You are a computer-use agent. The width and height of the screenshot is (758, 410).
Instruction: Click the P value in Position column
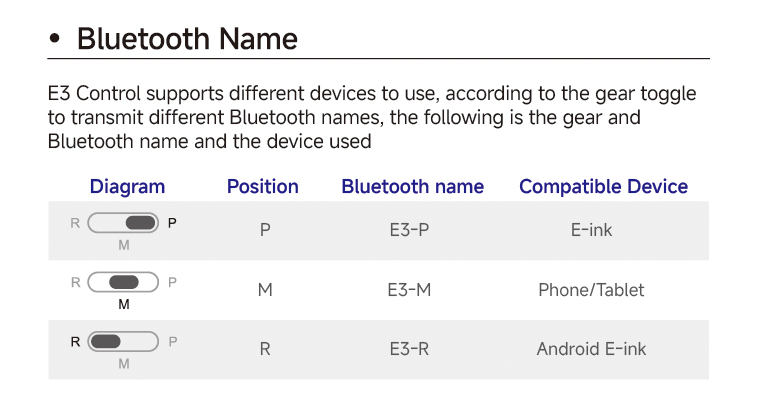(x=265, y=229)
